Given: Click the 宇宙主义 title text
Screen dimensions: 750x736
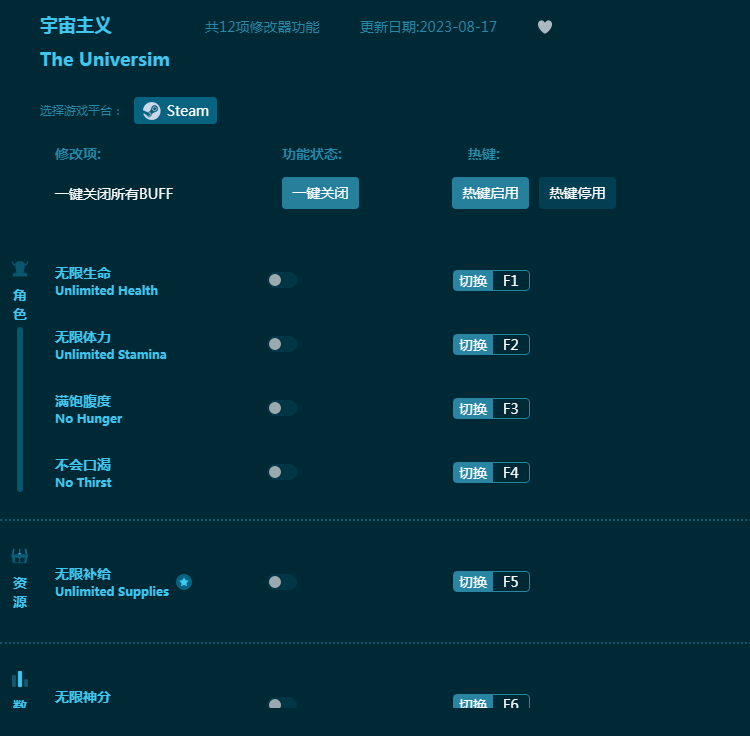Looking at the screenshot, I should [76, 25].
